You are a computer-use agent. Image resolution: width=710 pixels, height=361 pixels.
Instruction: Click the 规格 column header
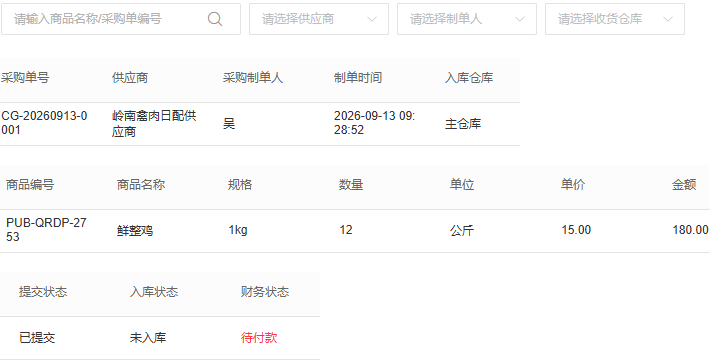240,185
